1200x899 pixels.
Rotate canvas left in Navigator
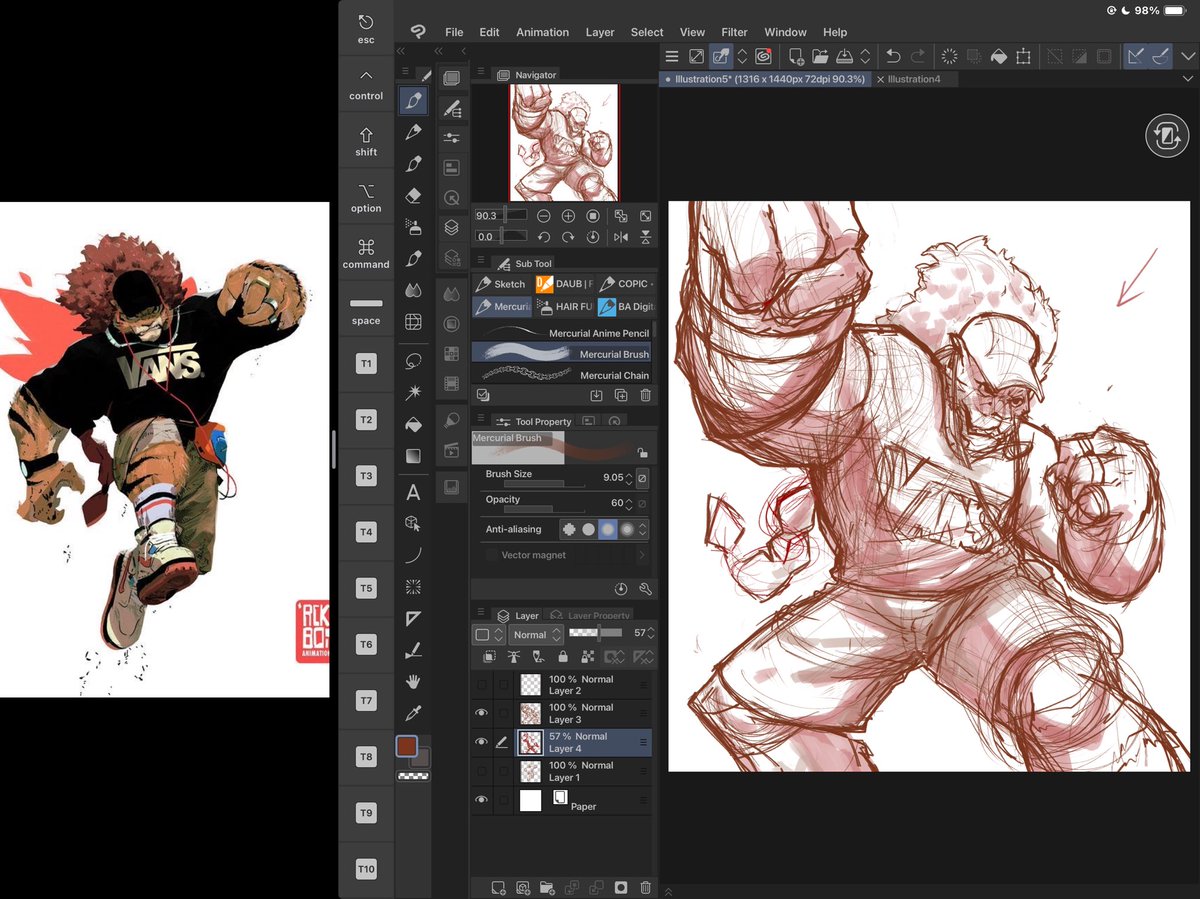coord(543,237)
